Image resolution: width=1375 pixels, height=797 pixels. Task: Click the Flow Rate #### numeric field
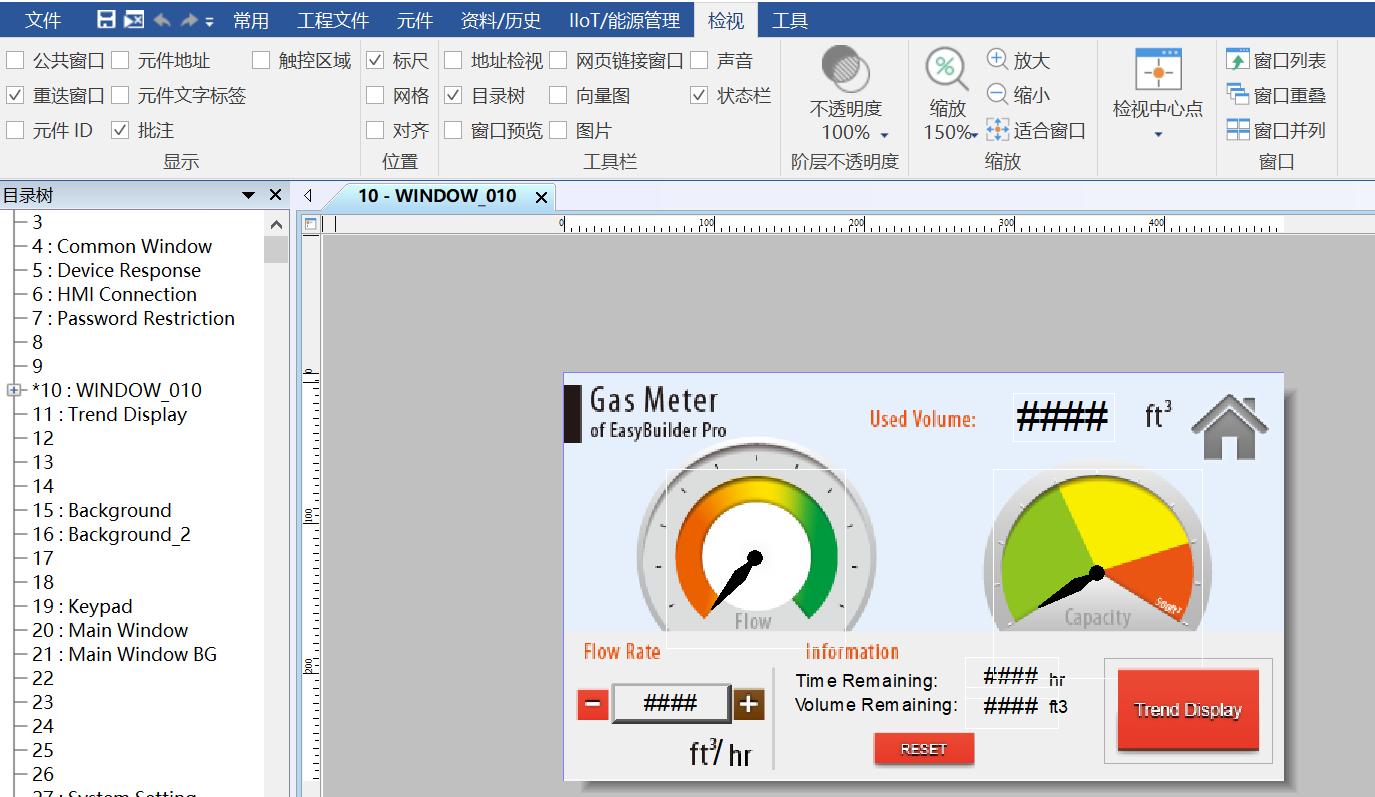pos(670,704)
